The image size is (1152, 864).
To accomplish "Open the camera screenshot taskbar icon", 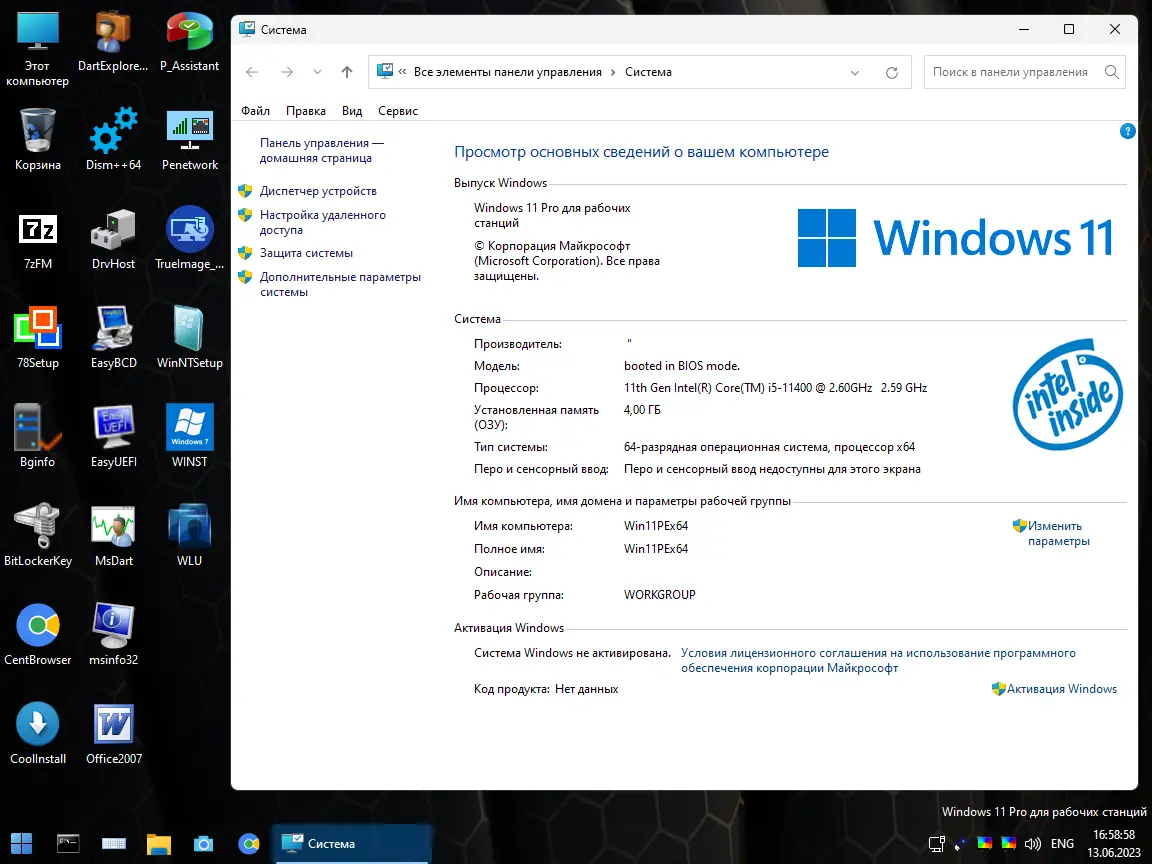I will (x=204, y=843).
